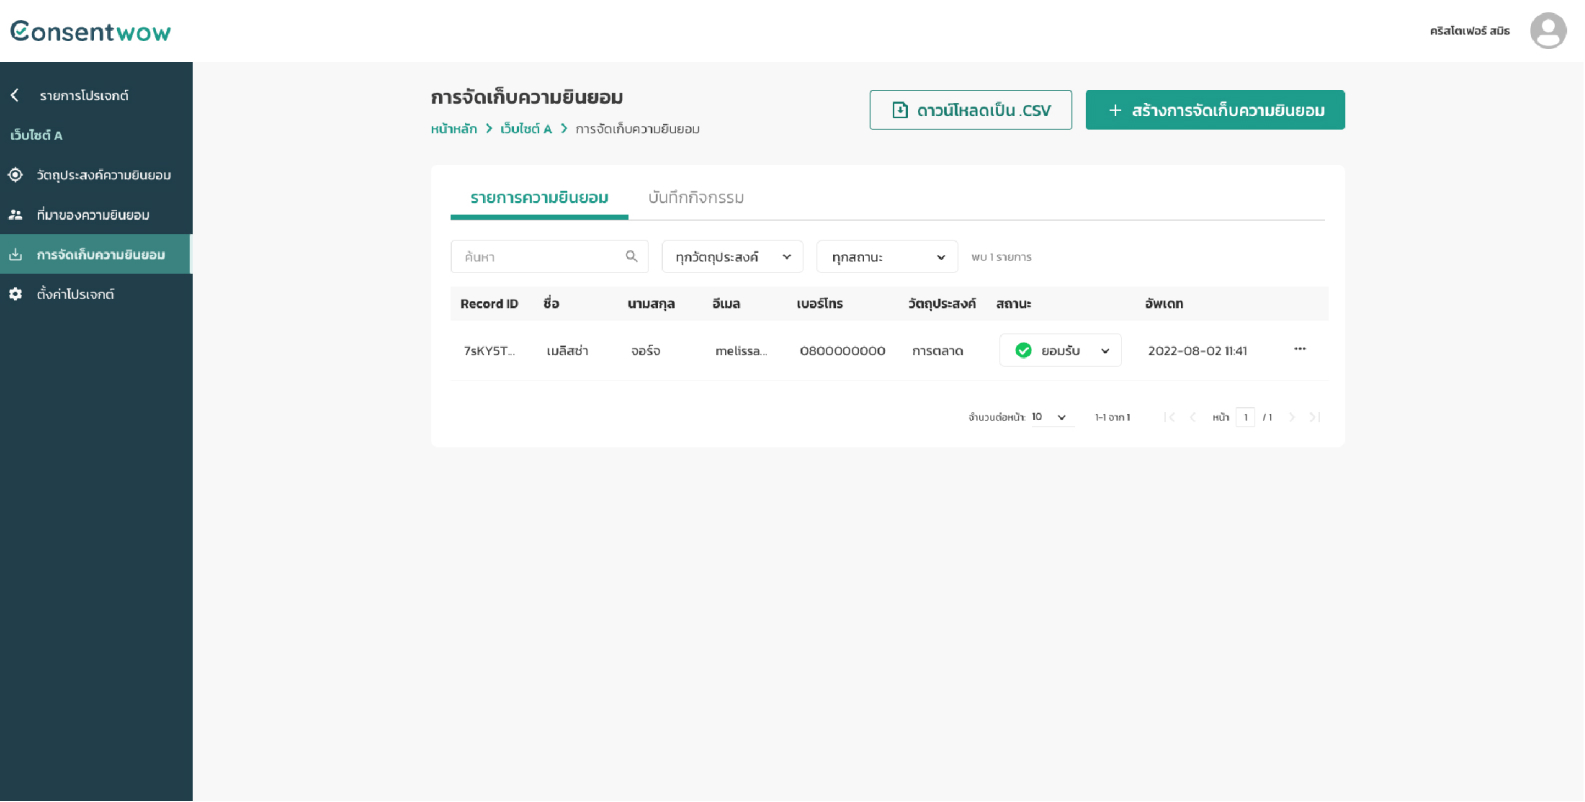Click the search magnifier icon
The width and height of the screenshot is (1585, 802).
[x=631, y=257]
